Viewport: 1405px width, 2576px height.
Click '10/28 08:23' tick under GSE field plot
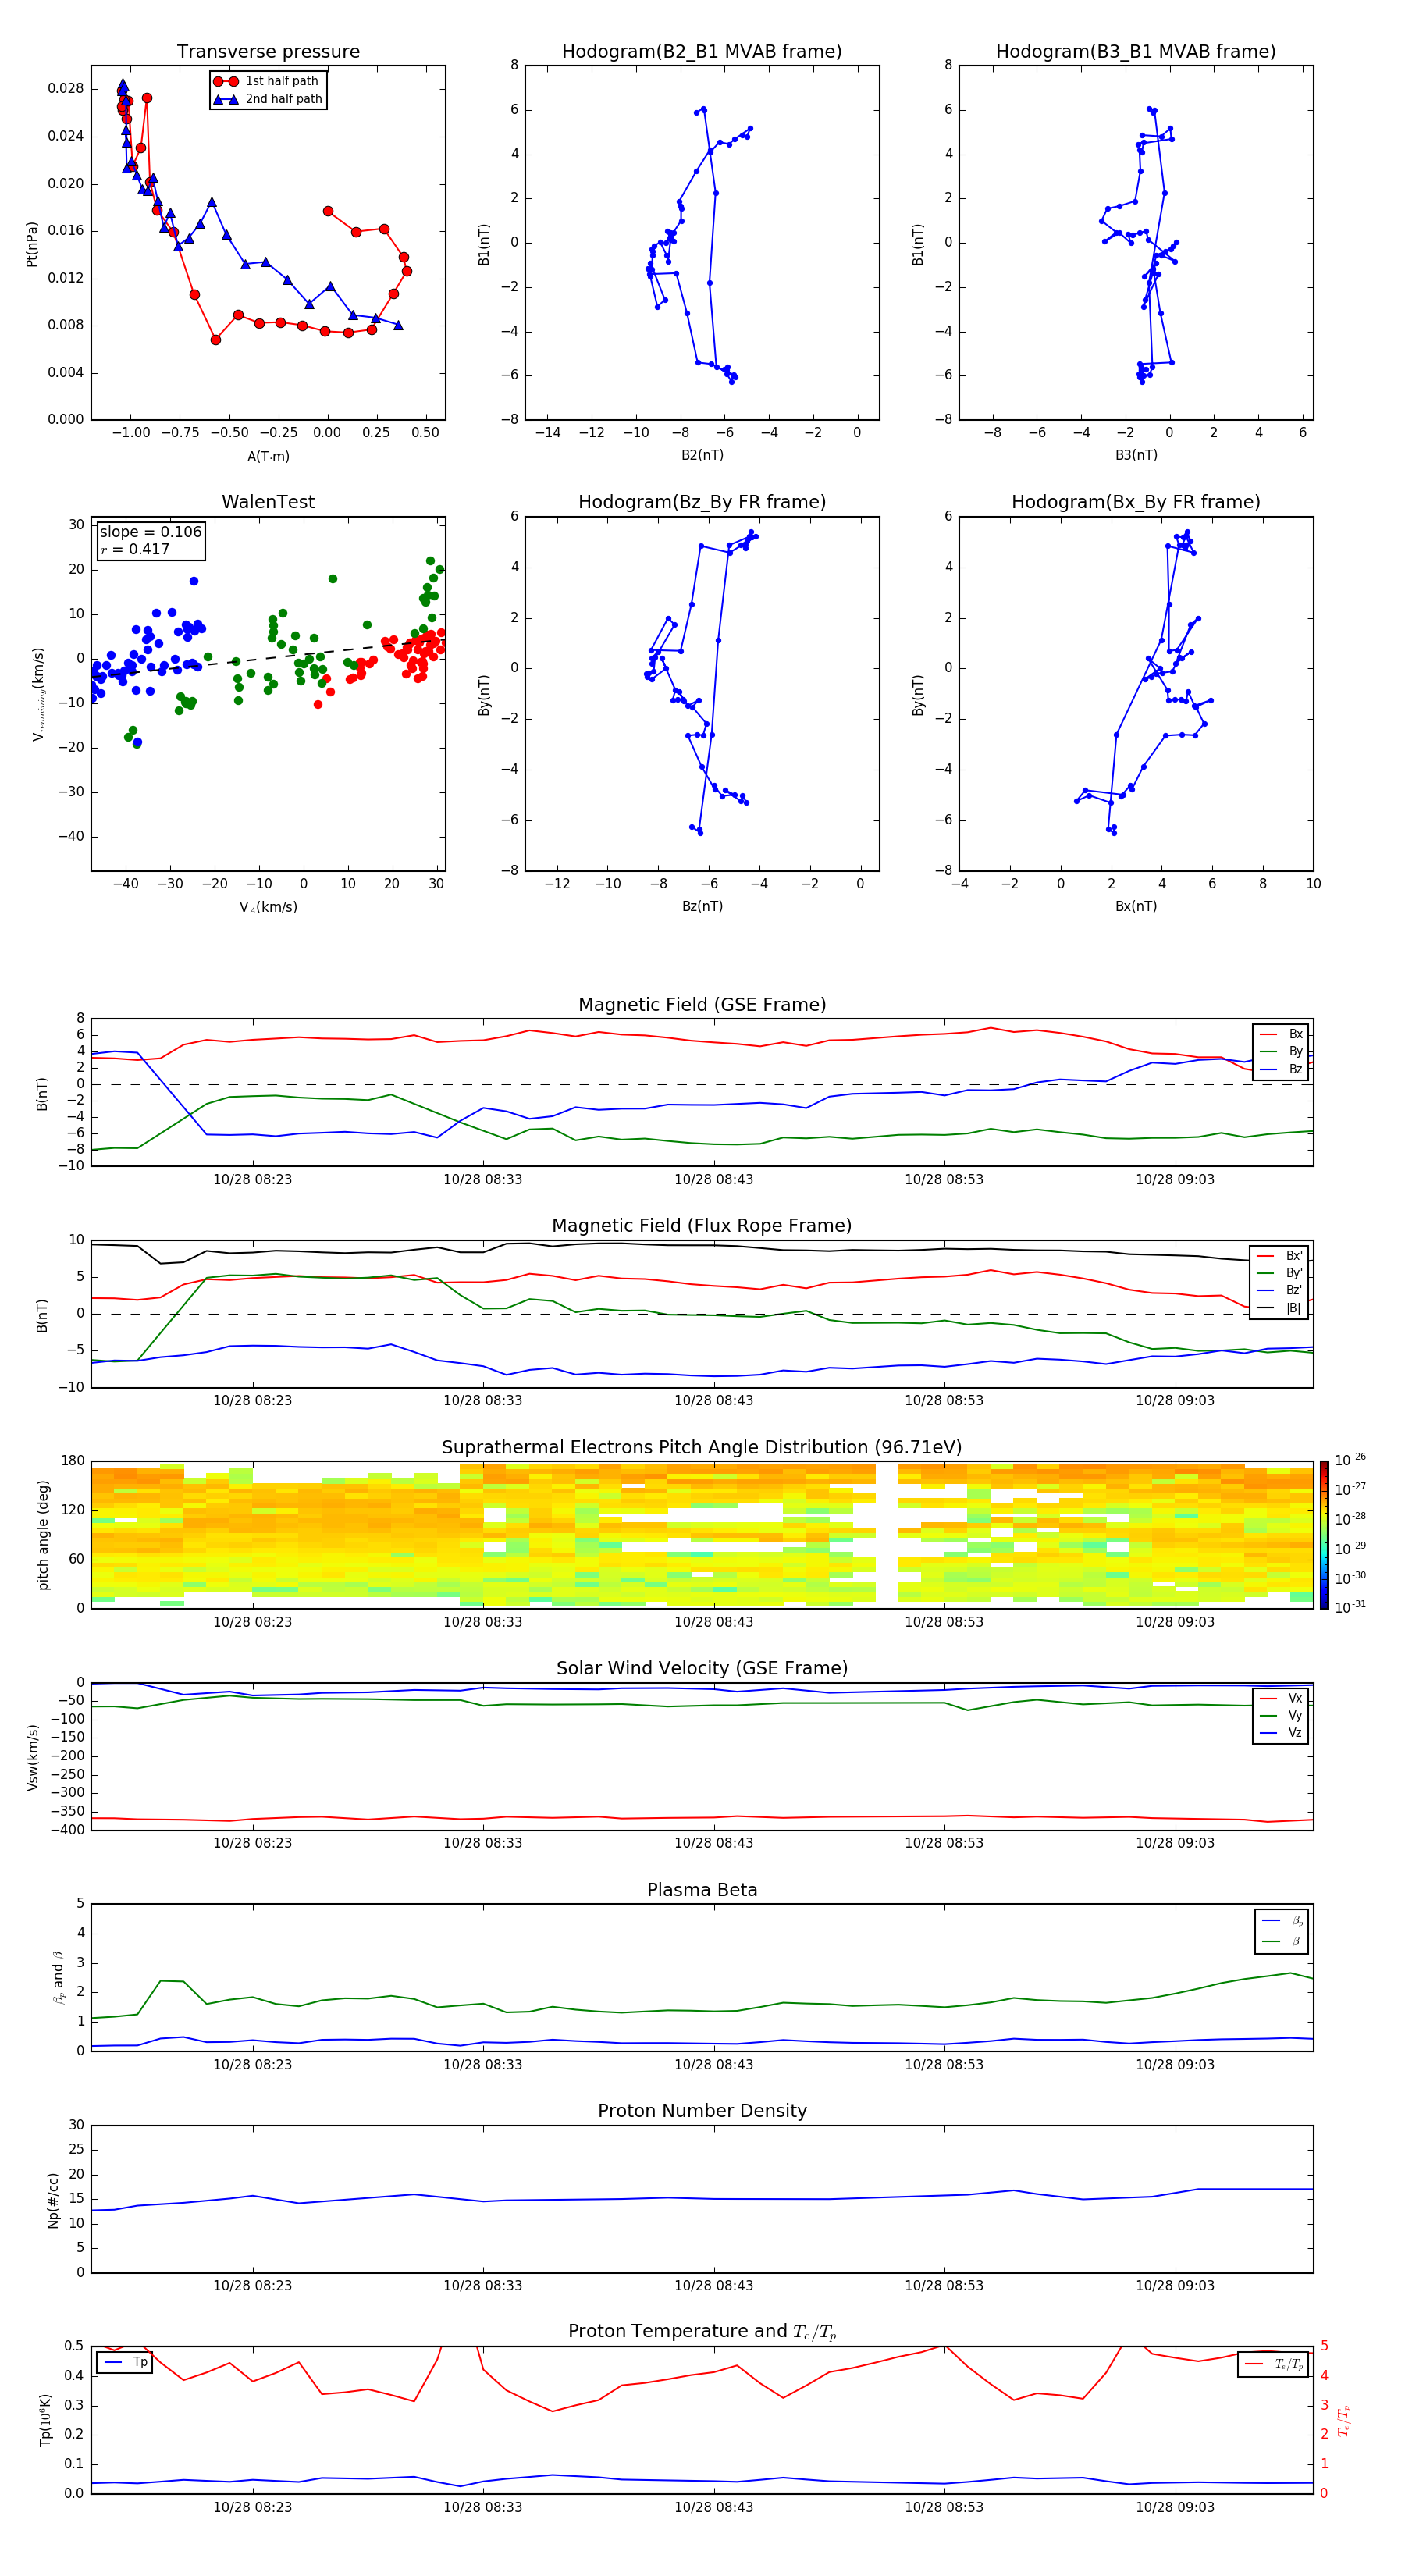pos(252,1180)
